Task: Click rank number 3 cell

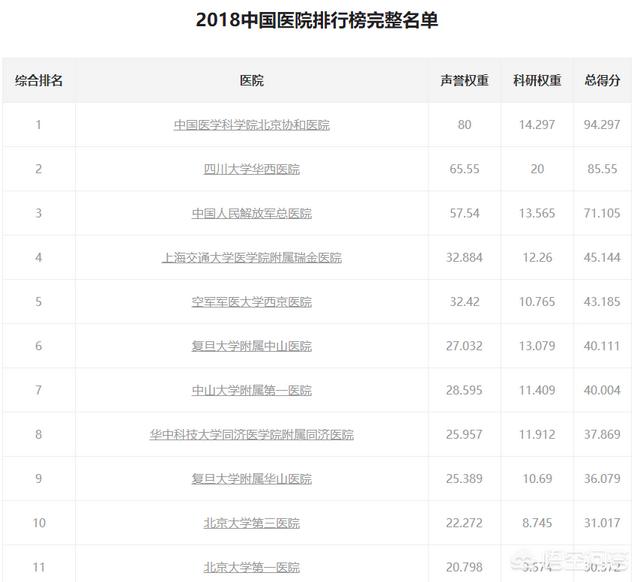Action: (39, 213)
